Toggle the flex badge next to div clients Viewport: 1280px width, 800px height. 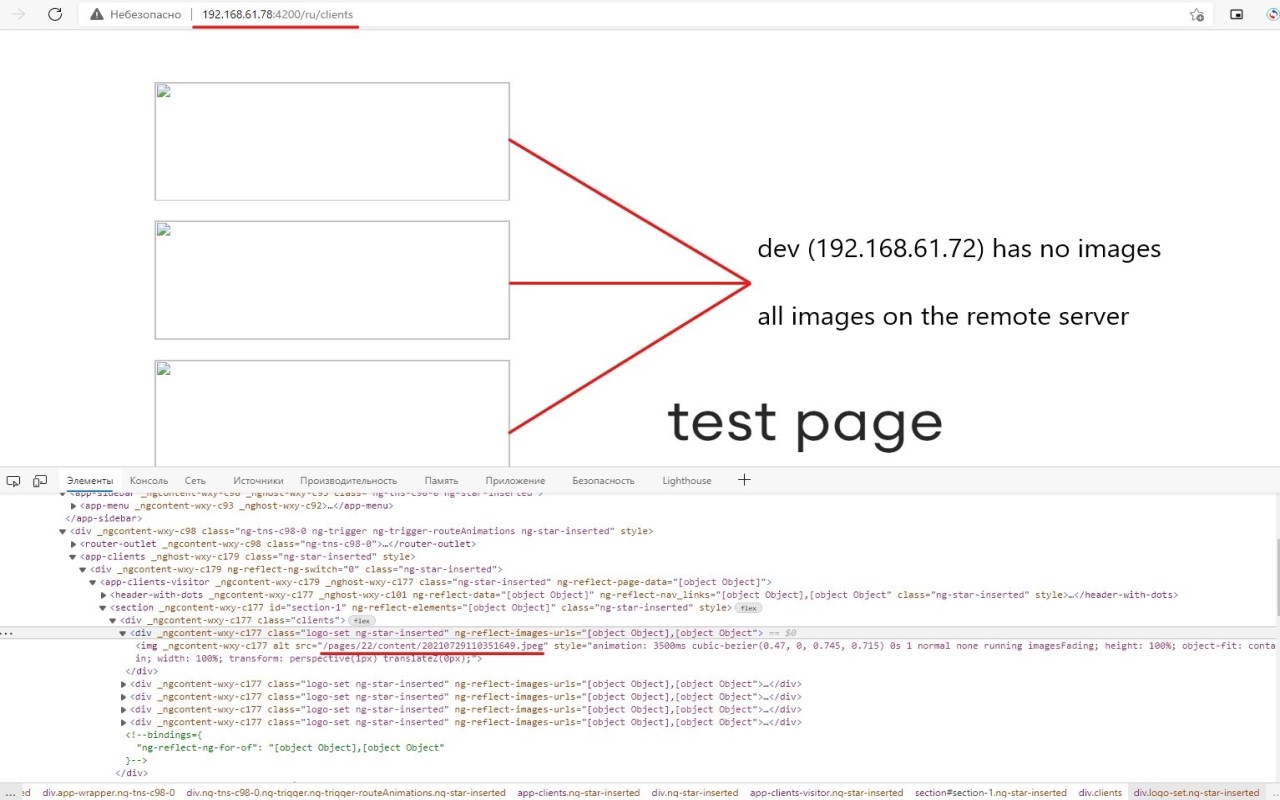point(361,621)
